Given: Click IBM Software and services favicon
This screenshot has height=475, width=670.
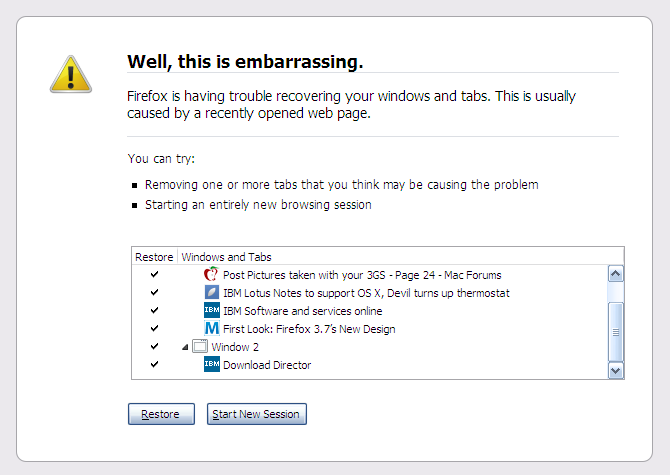Looking at the screenshot, I should pyautogui.click(x=212, y=310).
